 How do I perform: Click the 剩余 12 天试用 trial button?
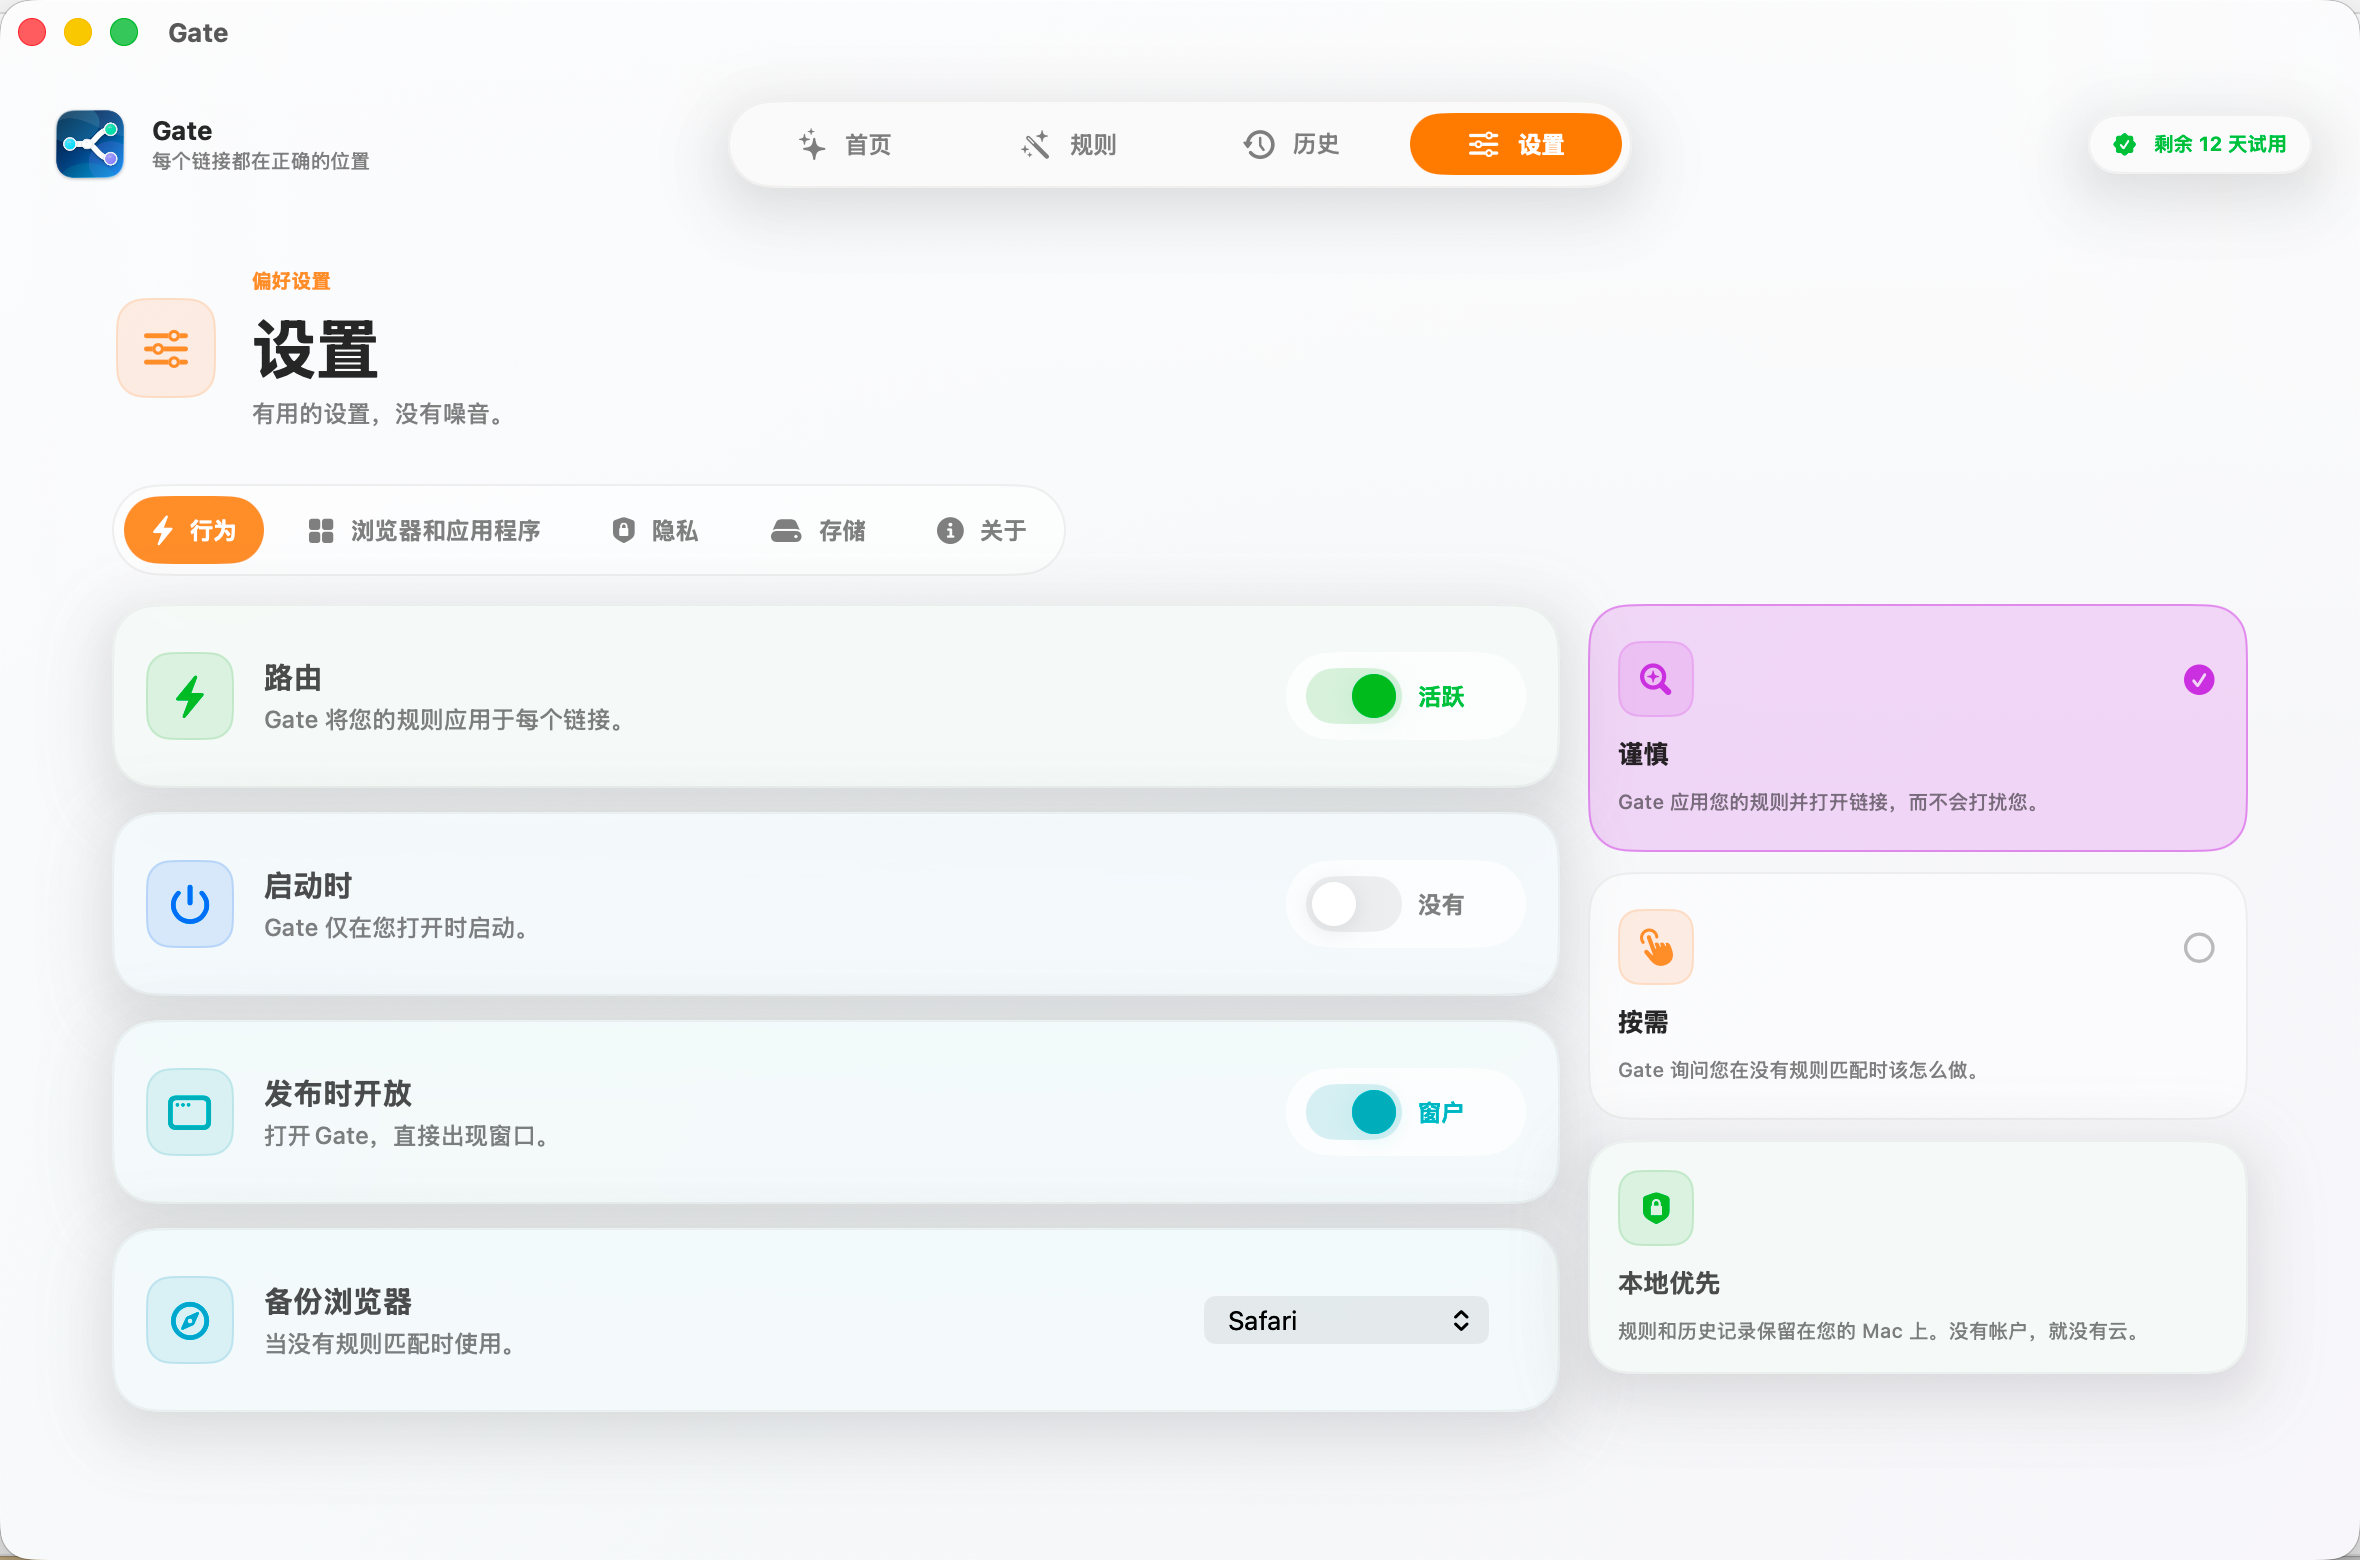(x=2200, y=144)
